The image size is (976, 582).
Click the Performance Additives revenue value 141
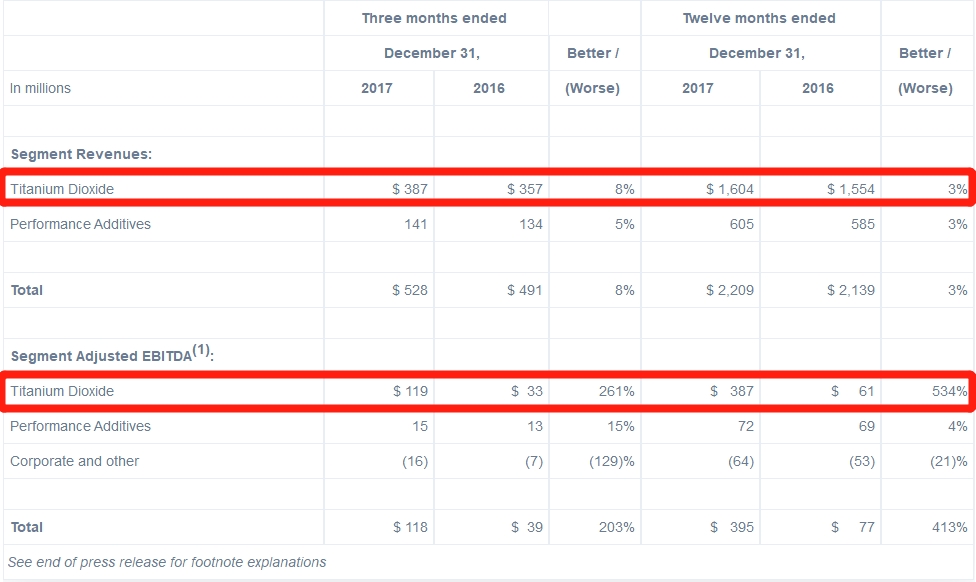[414, 224]
